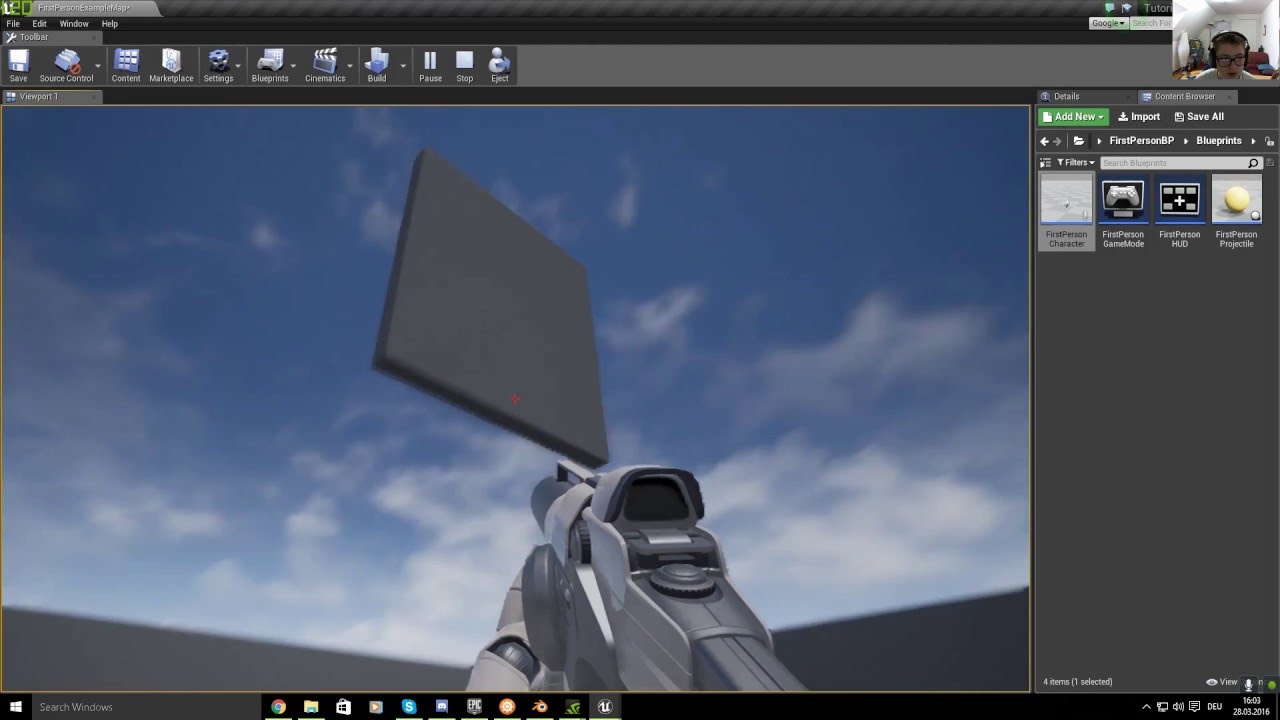This screenshot has width=1280, height=720.
Task: Open the Content toolbar button
Action: tap(126, 66)
